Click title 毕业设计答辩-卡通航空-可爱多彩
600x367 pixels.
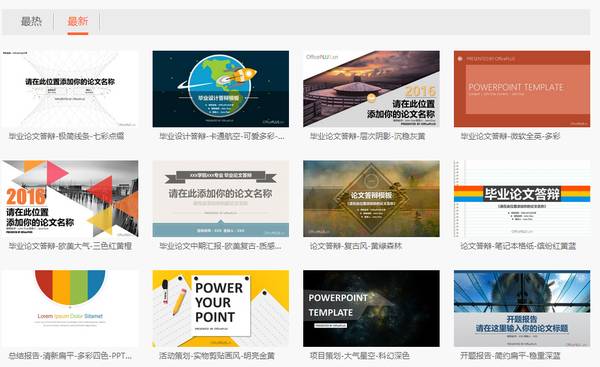click(222, 136)
